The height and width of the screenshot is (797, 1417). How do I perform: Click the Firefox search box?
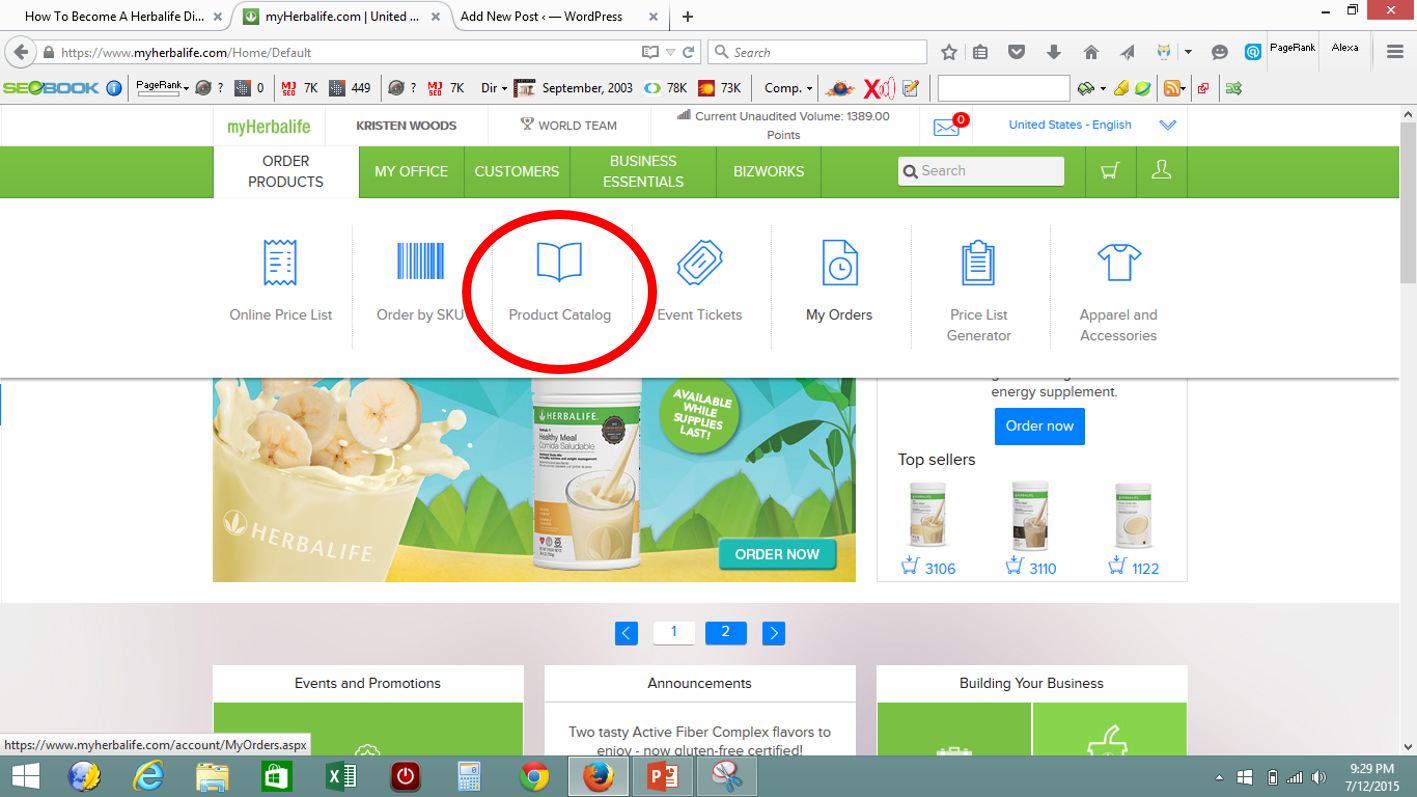(x=818, y=52)
